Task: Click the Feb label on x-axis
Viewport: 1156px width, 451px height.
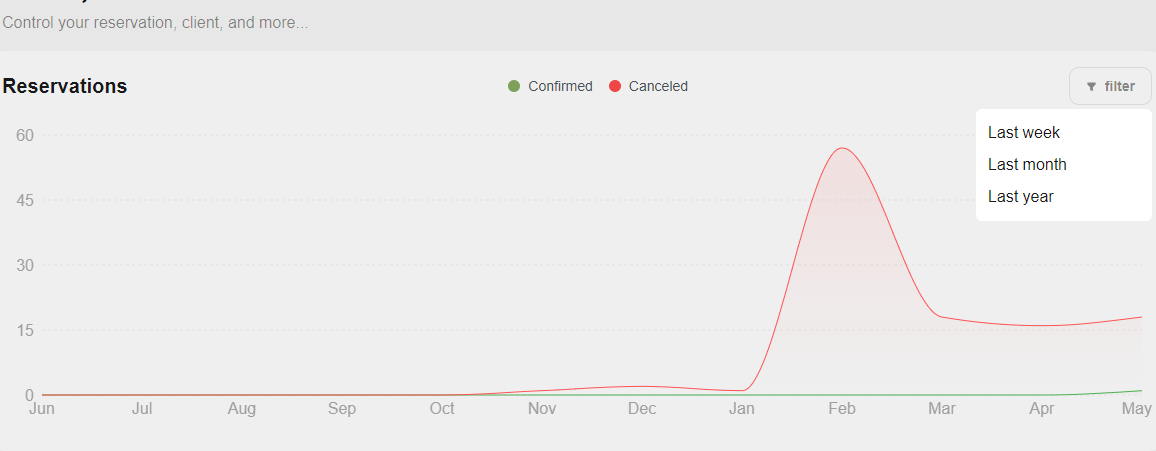Action: [842, 408]
